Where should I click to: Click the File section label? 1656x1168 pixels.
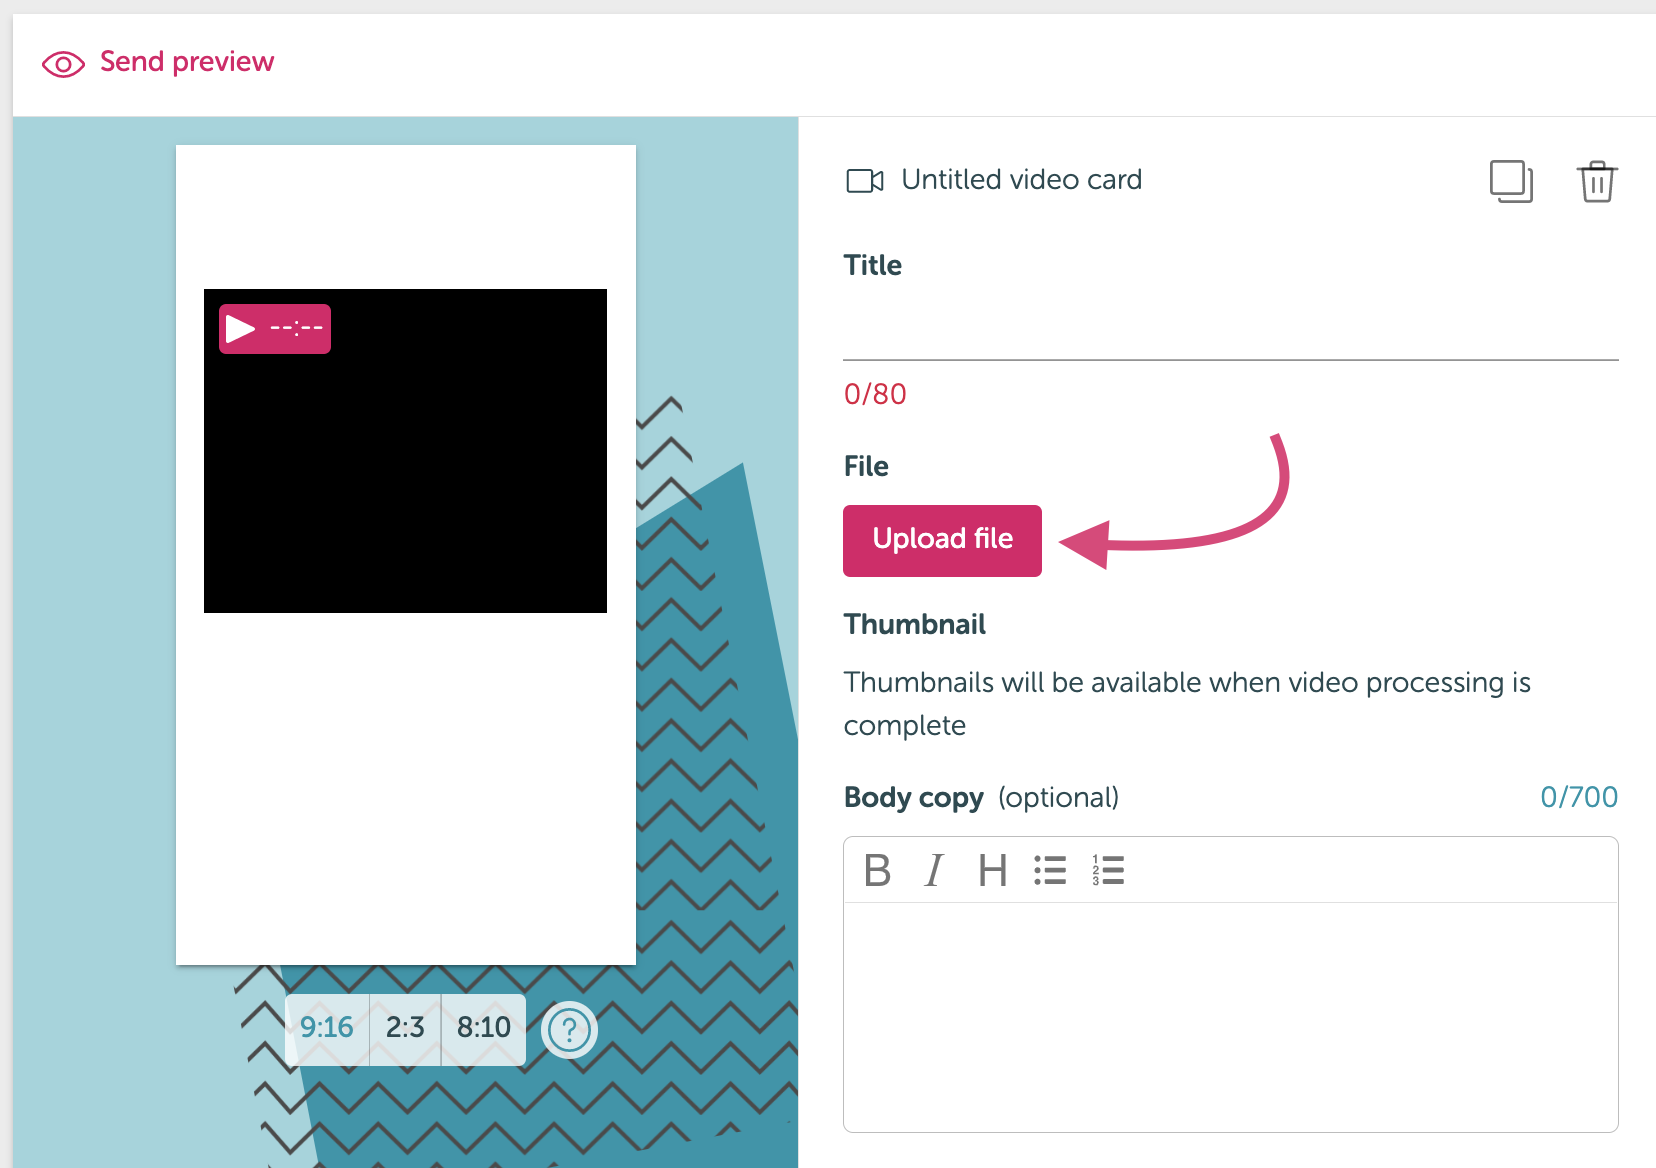tap(866, 466)
